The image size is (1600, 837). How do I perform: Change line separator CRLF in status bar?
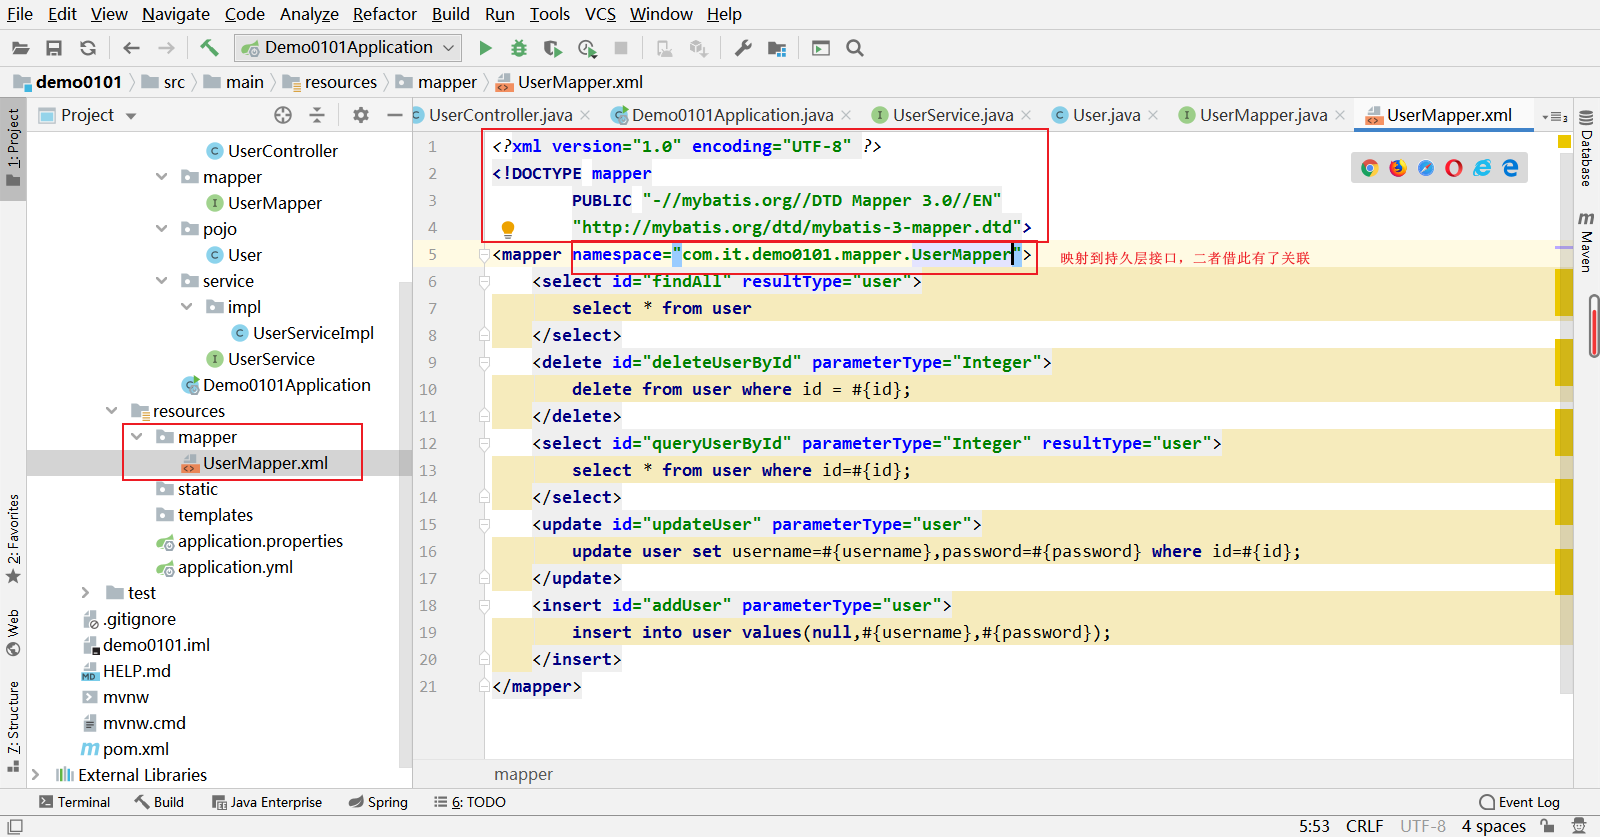coord(1364,826)
